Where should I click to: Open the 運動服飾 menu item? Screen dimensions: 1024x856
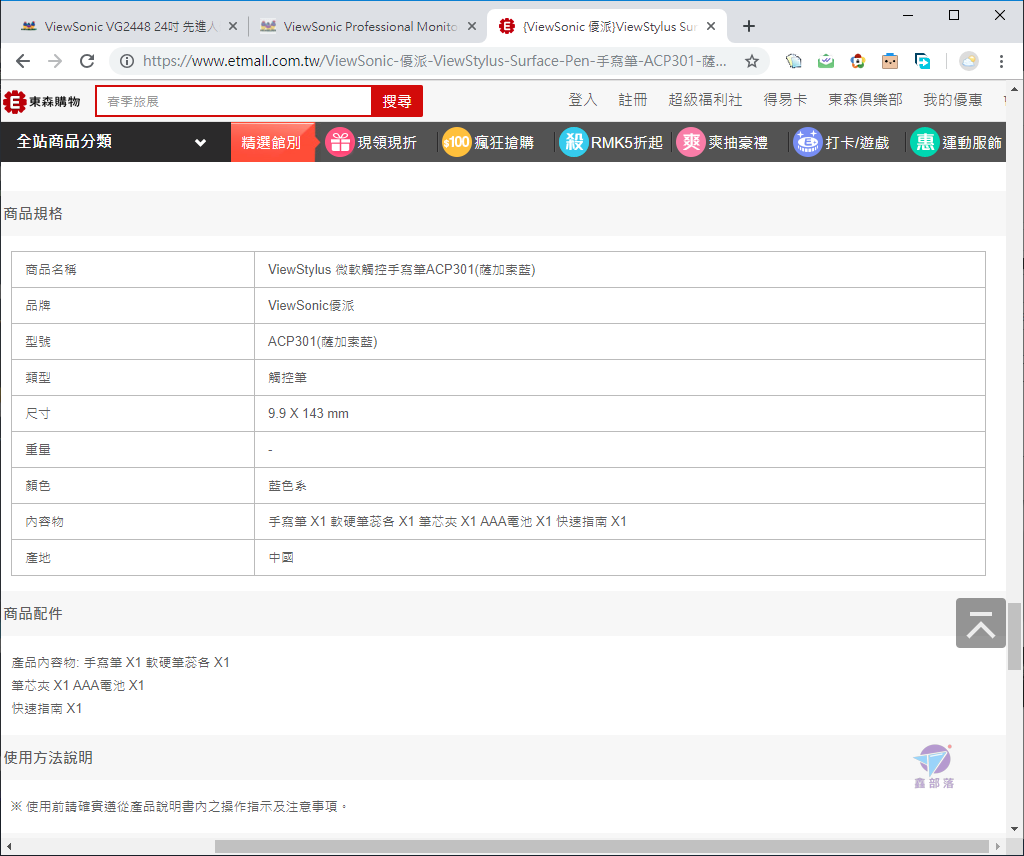(957, 142)
